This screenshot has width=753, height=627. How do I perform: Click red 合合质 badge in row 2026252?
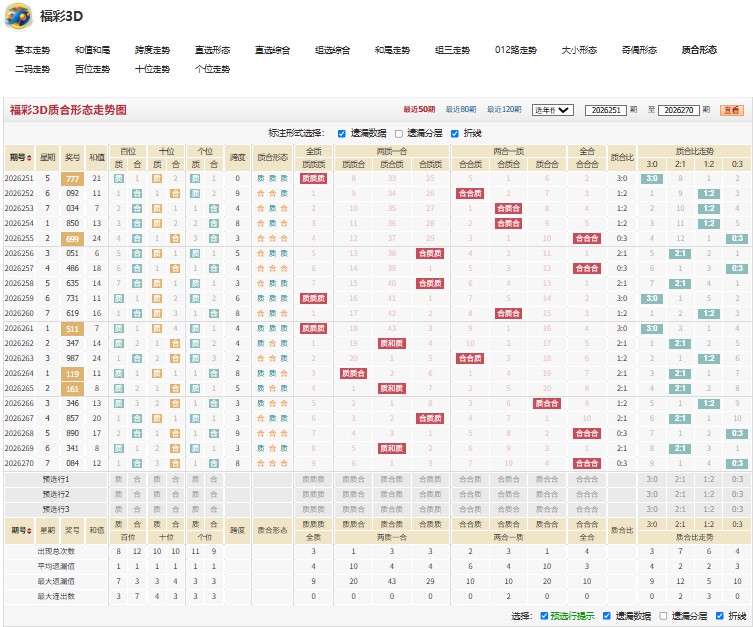pos(470,193)
